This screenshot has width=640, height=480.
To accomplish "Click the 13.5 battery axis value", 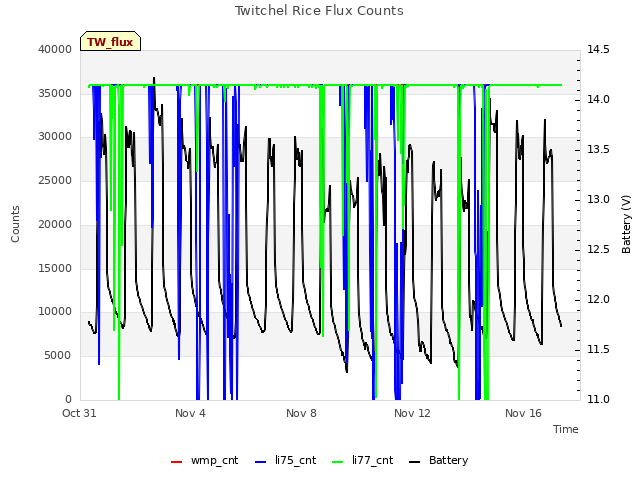I will point(598,149).
